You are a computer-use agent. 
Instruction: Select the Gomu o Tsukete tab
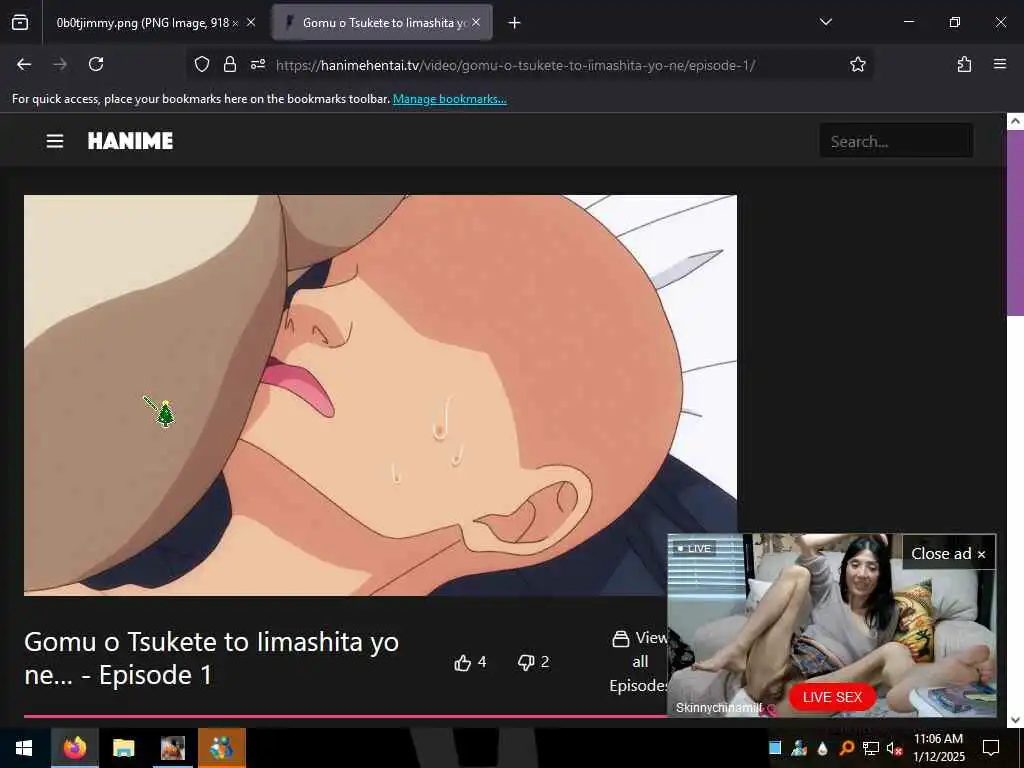[x=381, y=23]
